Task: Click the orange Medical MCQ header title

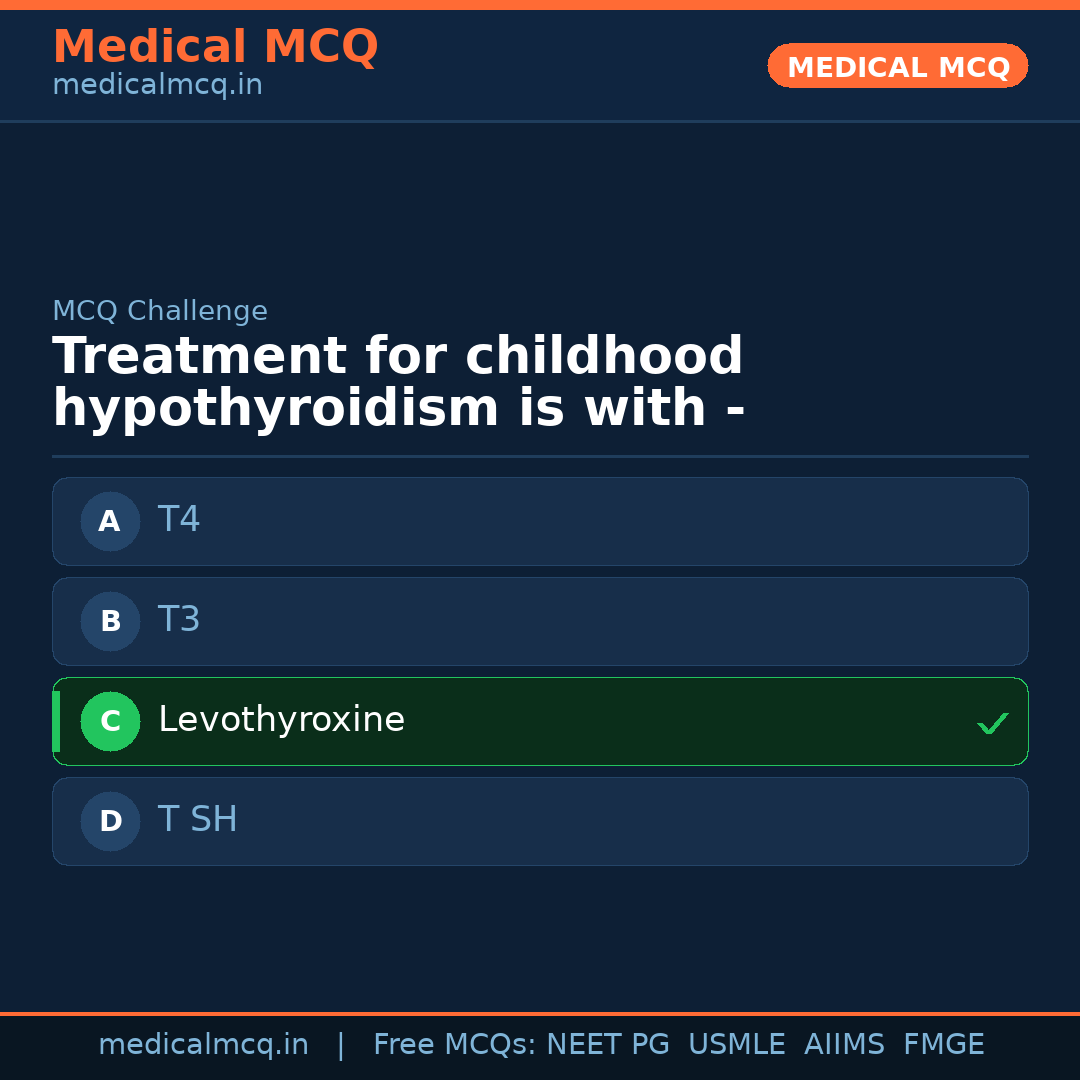Action: click(x=215, y=47)
